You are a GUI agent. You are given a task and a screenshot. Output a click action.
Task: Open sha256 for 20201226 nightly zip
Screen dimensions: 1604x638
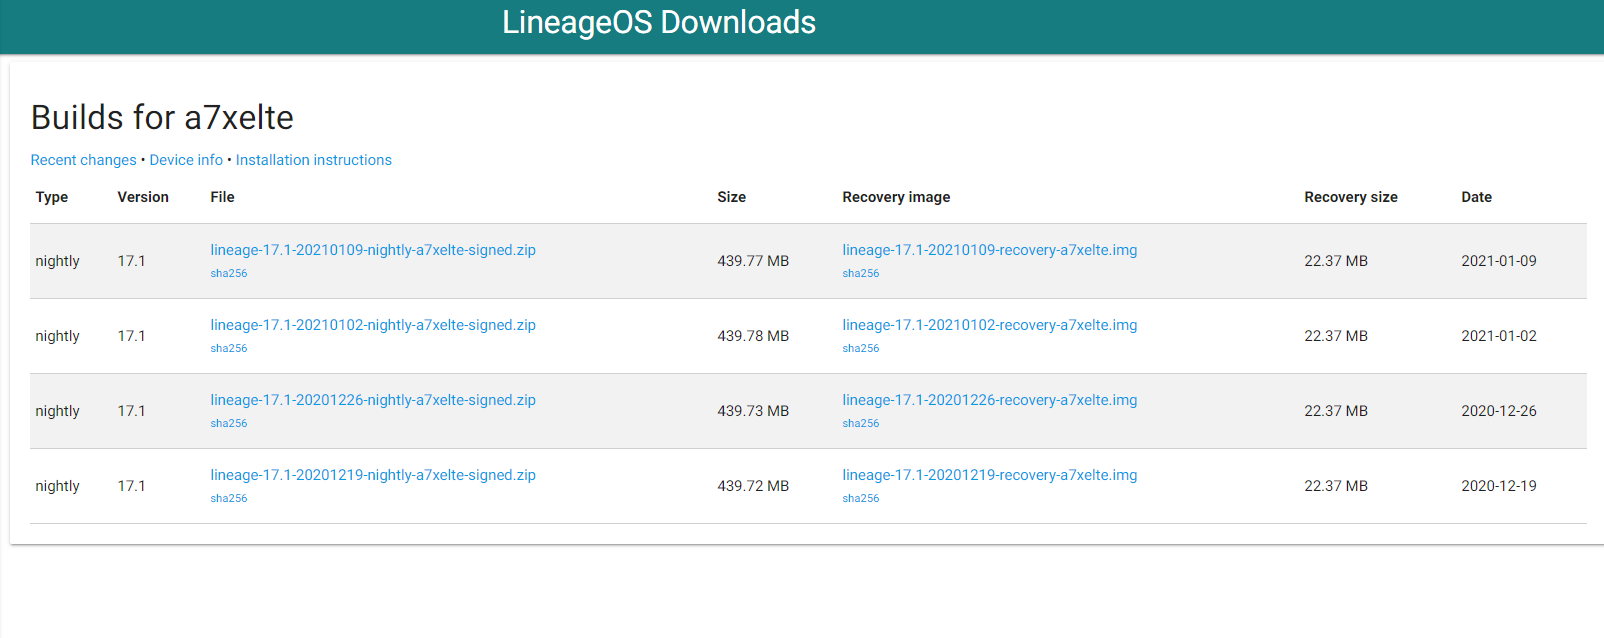229,423
